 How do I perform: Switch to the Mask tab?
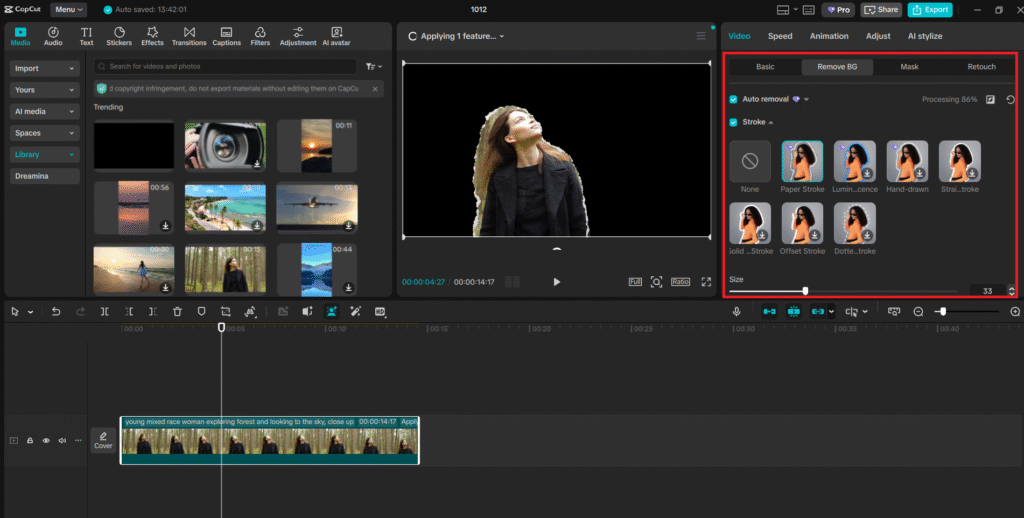(909, 67)
